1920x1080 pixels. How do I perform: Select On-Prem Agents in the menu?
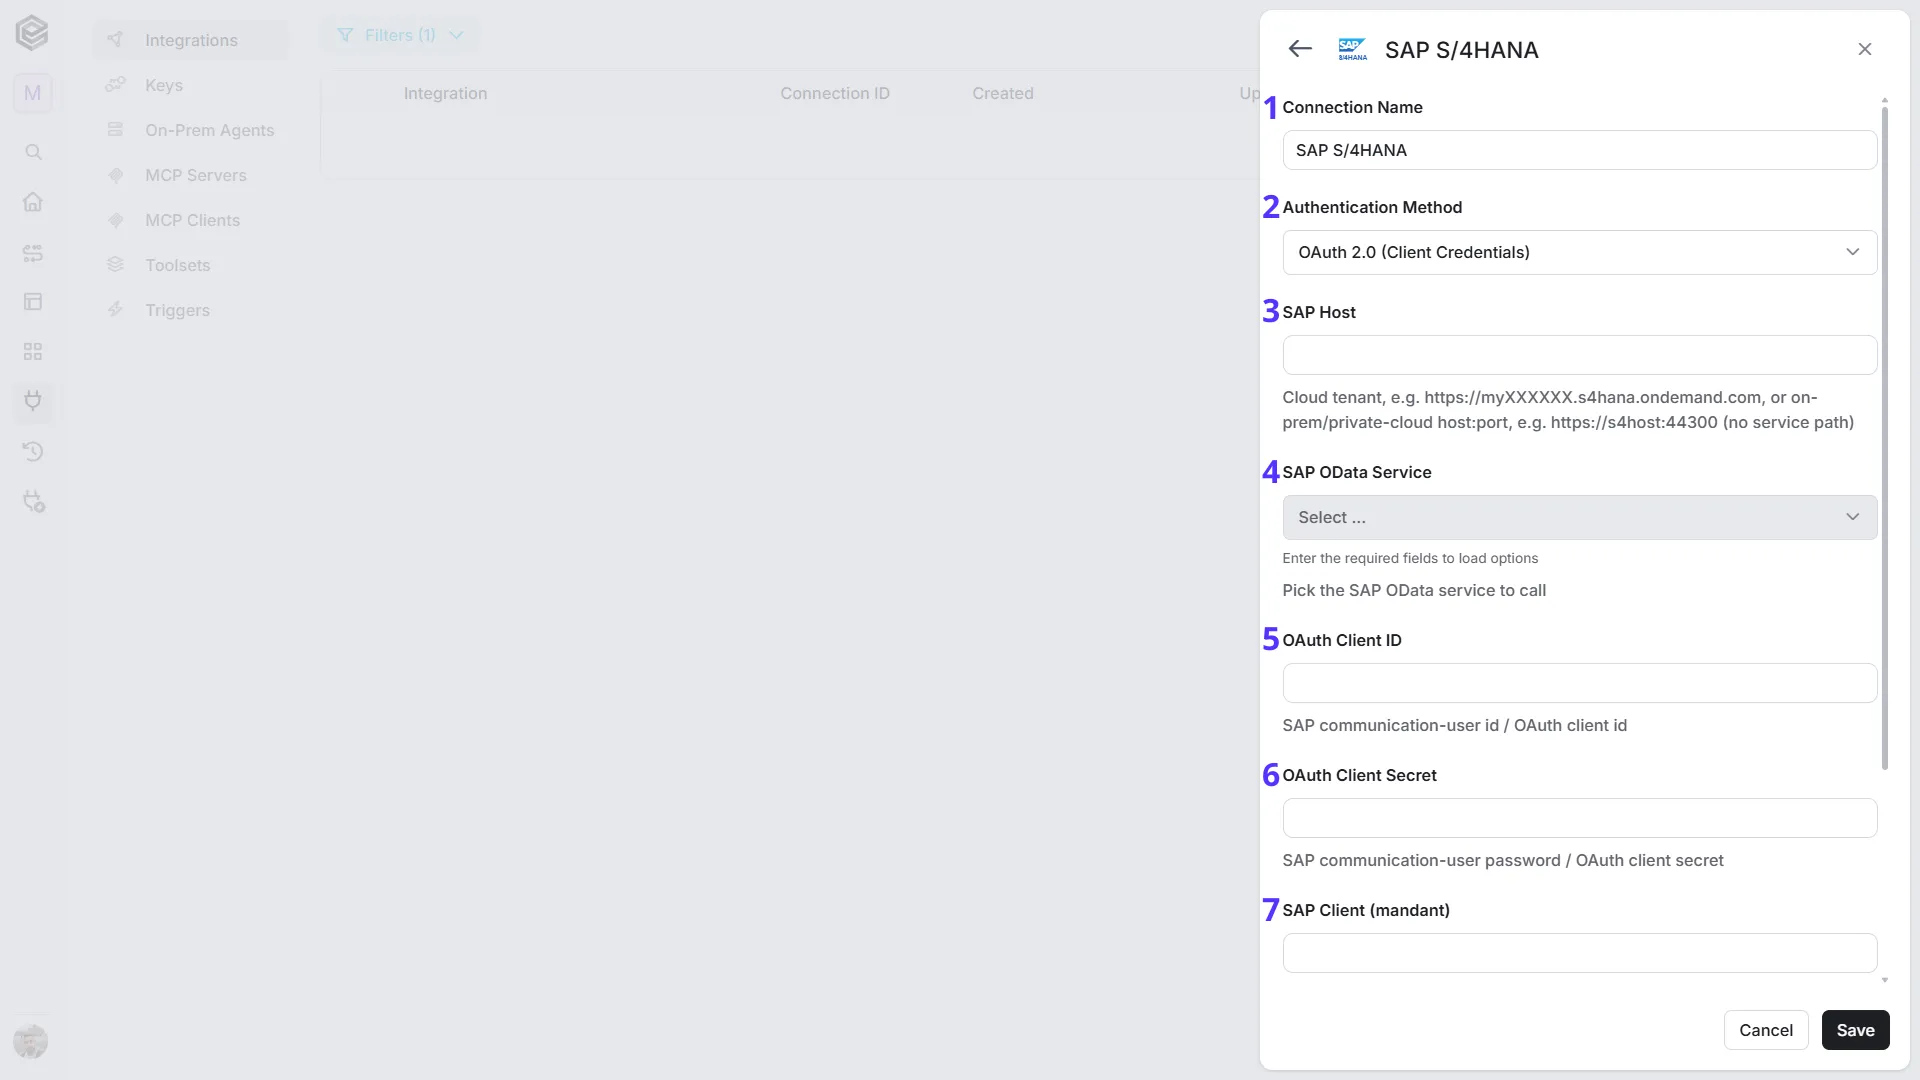click(190, 130)
